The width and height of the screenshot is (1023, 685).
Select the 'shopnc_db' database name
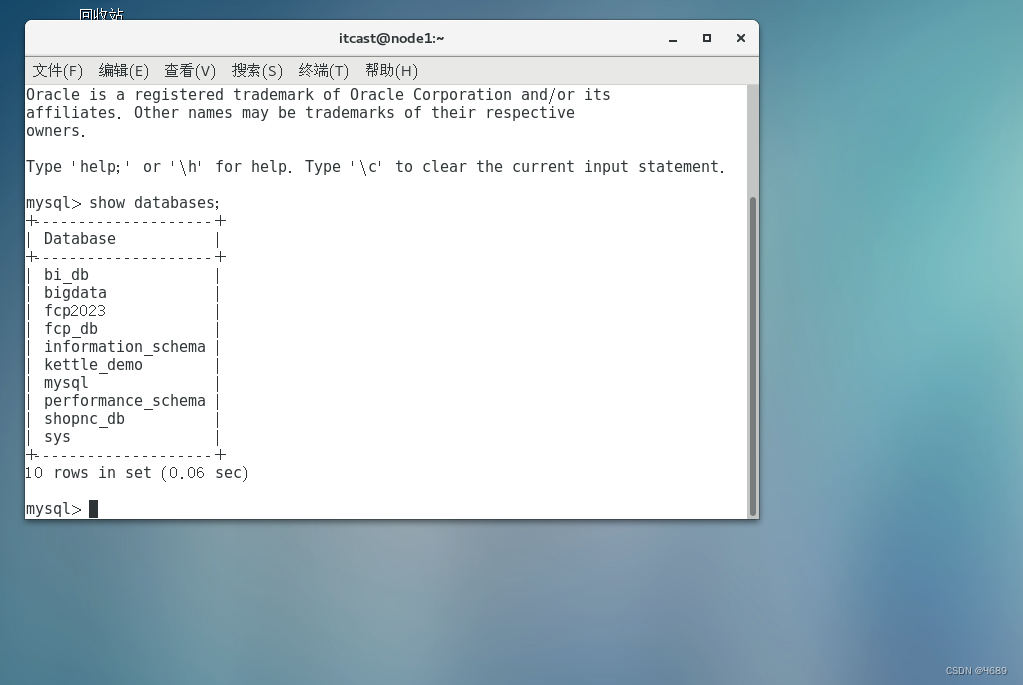click(x=84, y=418)
